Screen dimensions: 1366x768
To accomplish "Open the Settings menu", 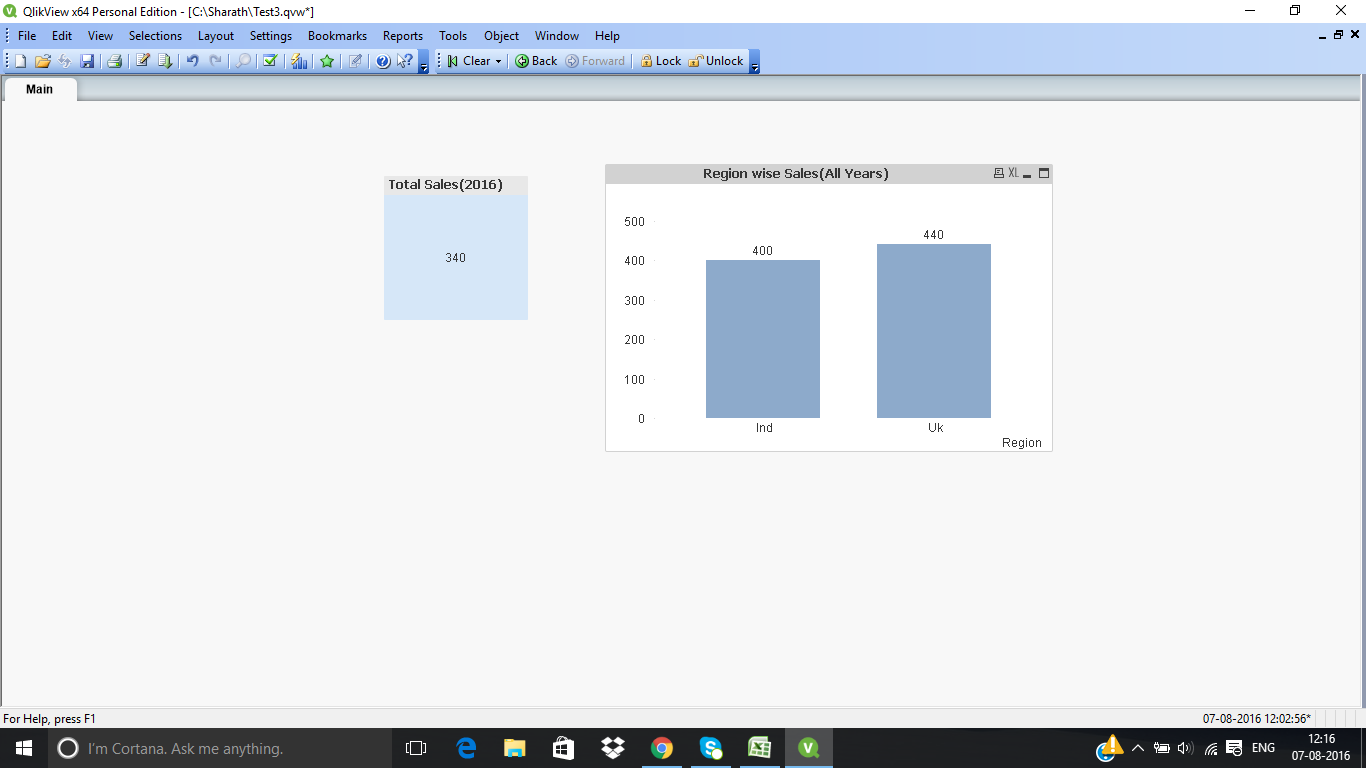I will [x=271, y=36].
